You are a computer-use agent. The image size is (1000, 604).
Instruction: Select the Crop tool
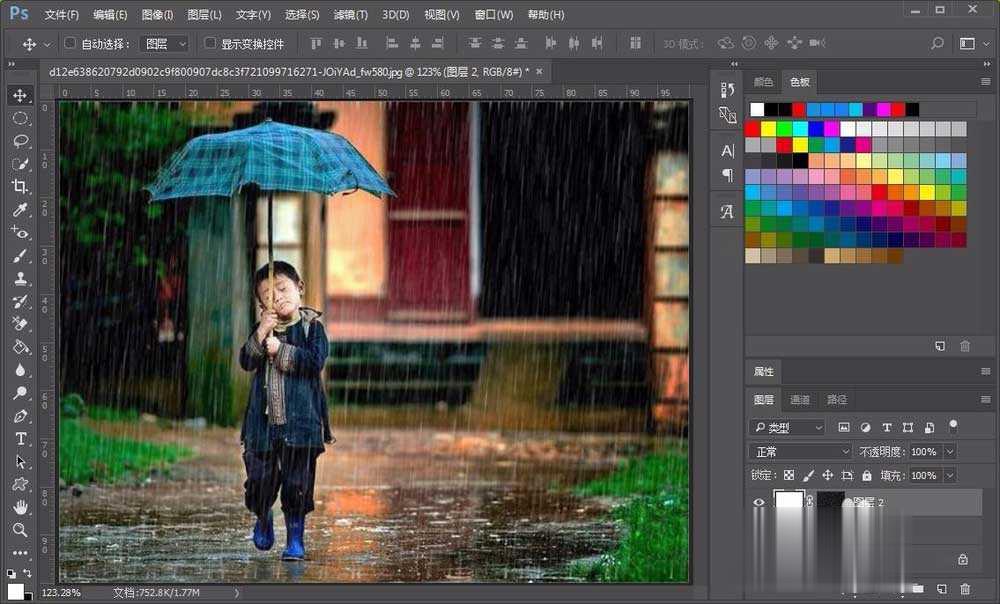pos(22,186)
